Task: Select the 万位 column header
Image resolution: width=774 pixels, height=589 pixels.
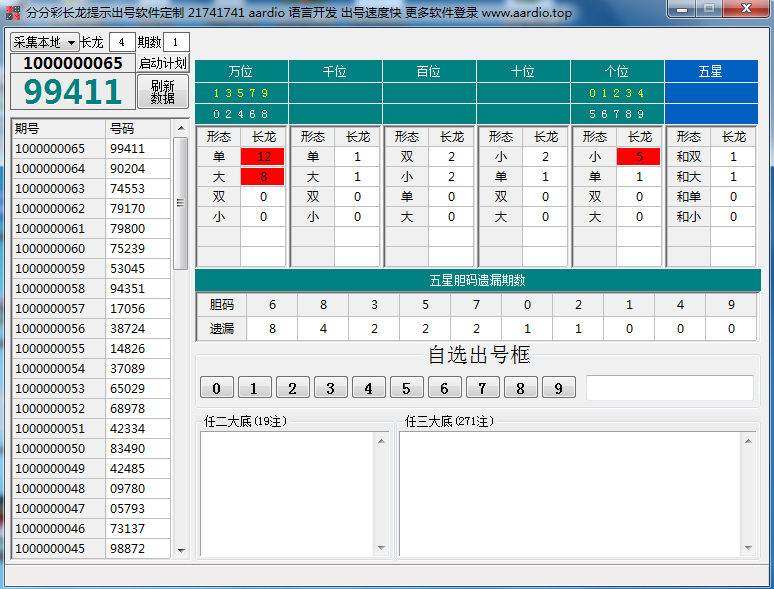Action: (x=241, y=71)
